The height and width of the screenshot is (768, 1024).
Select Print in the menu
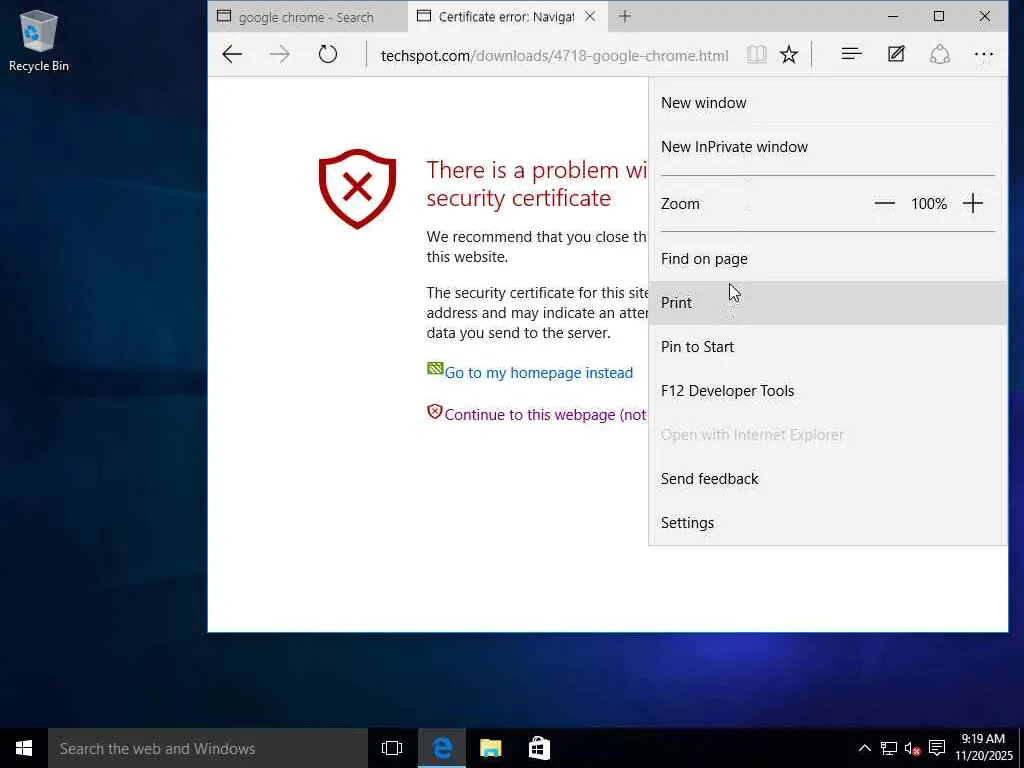pos(828,302)
